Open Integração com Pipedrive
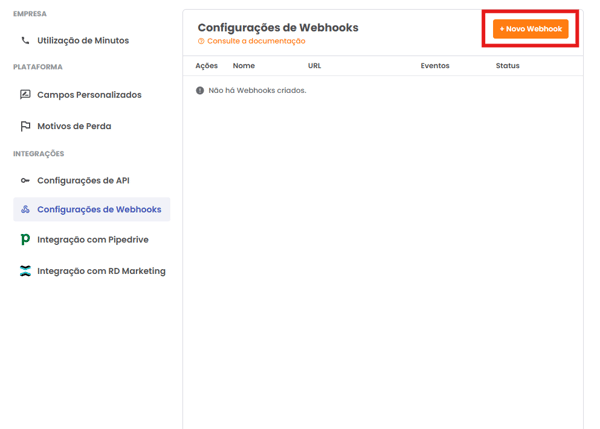The width and height of the screenshot is (600, 429). 93,240
